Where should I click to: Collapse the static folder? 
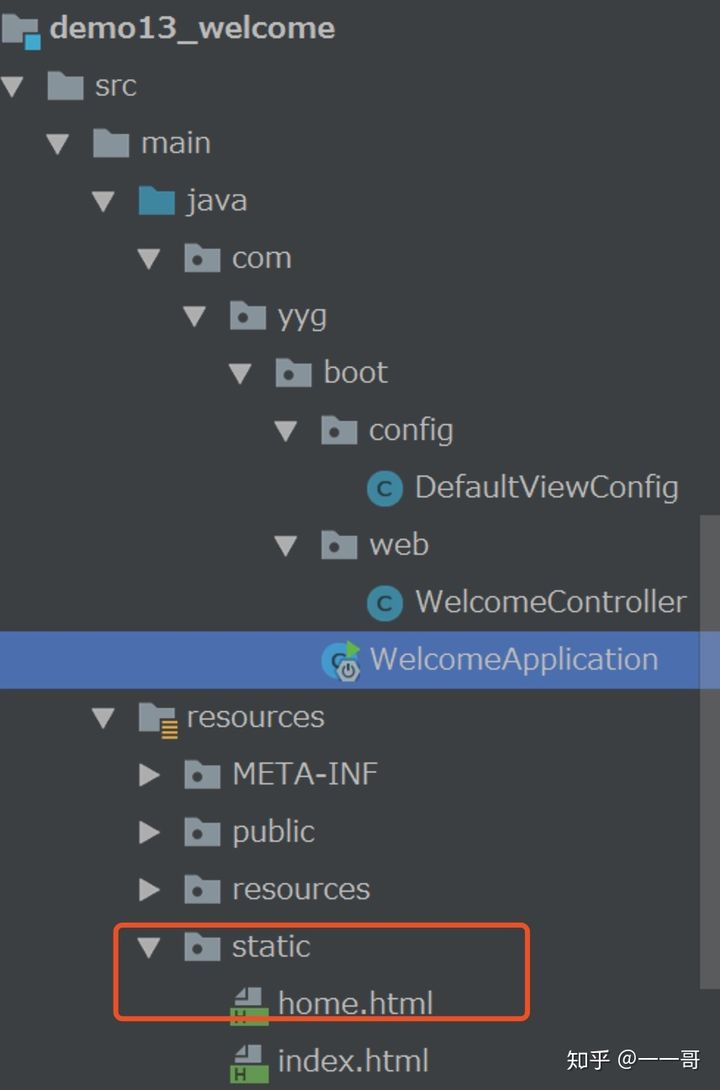(149, 947)
